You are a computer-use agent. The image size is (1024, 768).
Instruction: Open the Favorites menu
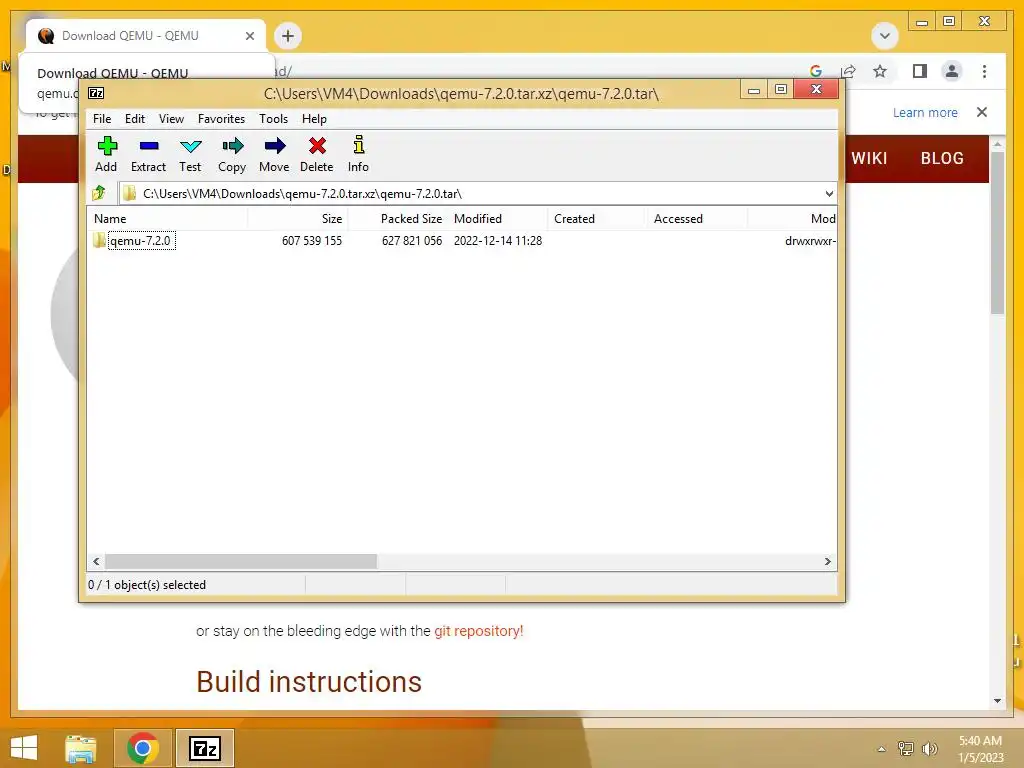[x=221, y=118]
